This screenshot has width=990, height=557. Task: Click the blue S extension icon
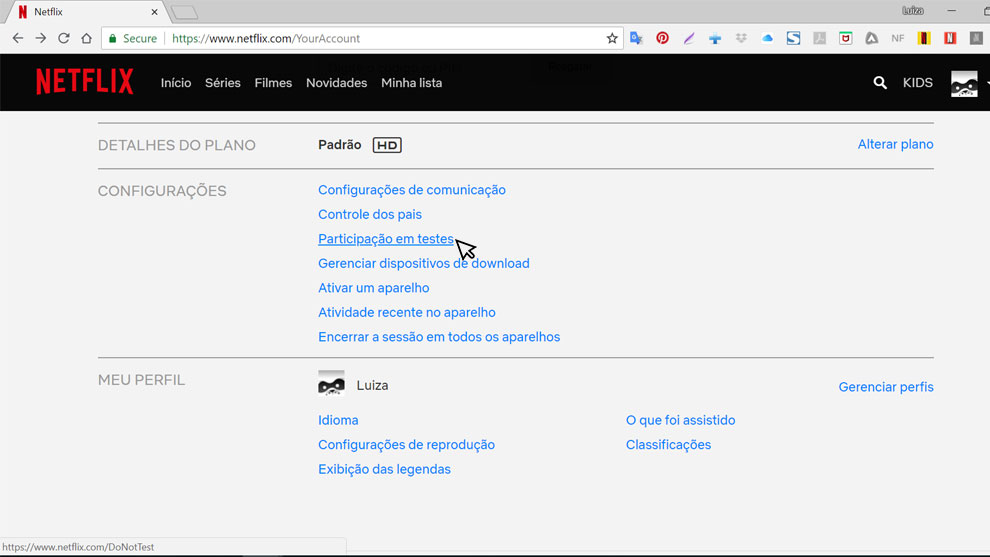click(x=794, y=39)
